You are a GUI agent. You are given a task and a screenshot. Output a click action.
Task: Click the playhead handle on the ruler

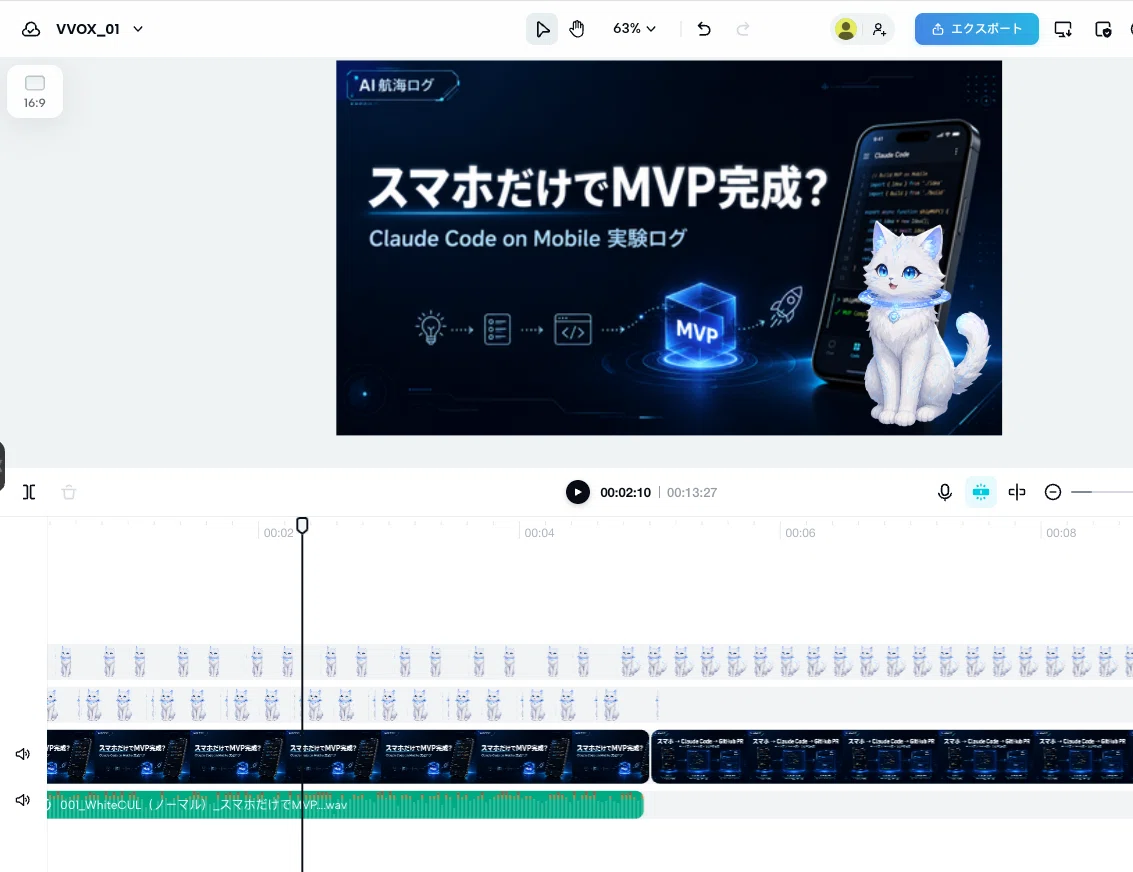tap(302, 525)
